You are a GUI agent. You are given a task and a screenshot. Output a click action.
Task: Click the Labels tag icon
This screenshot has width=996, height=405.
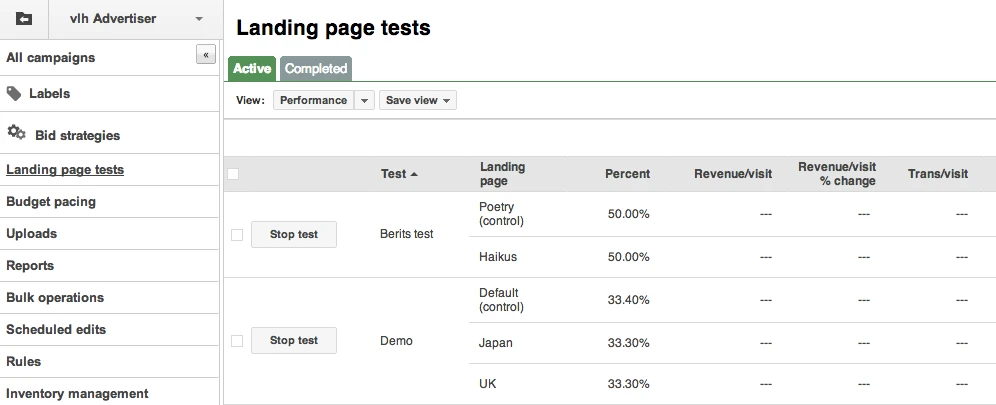pos(14,93)
